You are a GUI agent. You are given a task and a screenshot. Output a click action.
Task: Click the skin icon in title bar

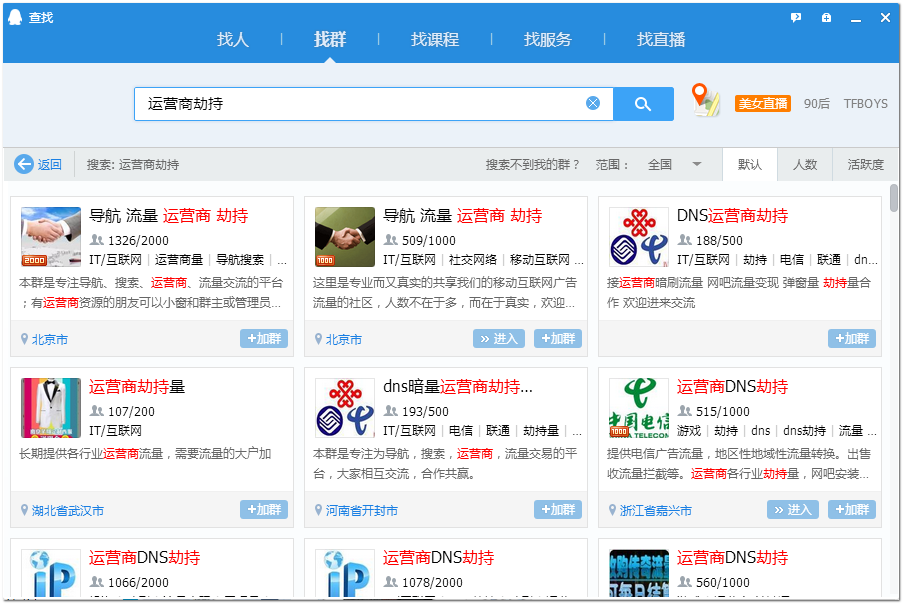826,18
